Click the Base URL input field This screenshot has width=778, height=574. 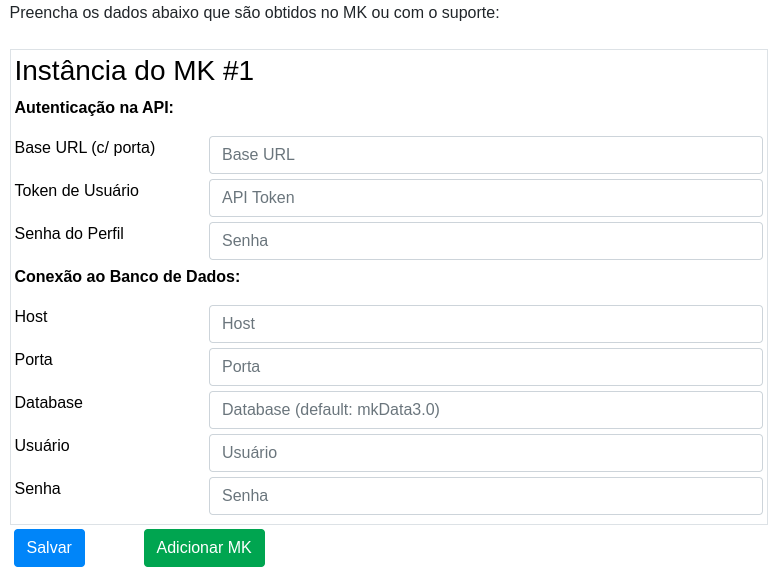(486, 155)
